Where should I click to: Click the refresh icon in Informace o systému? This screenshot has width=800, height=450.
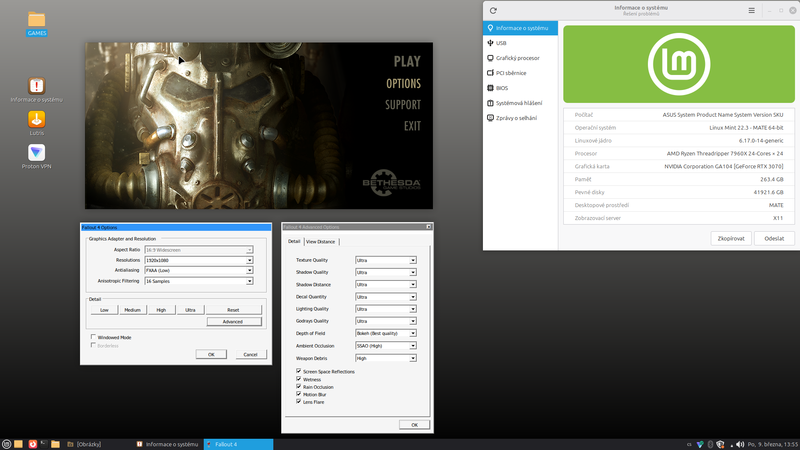click(x=493, y=10)
